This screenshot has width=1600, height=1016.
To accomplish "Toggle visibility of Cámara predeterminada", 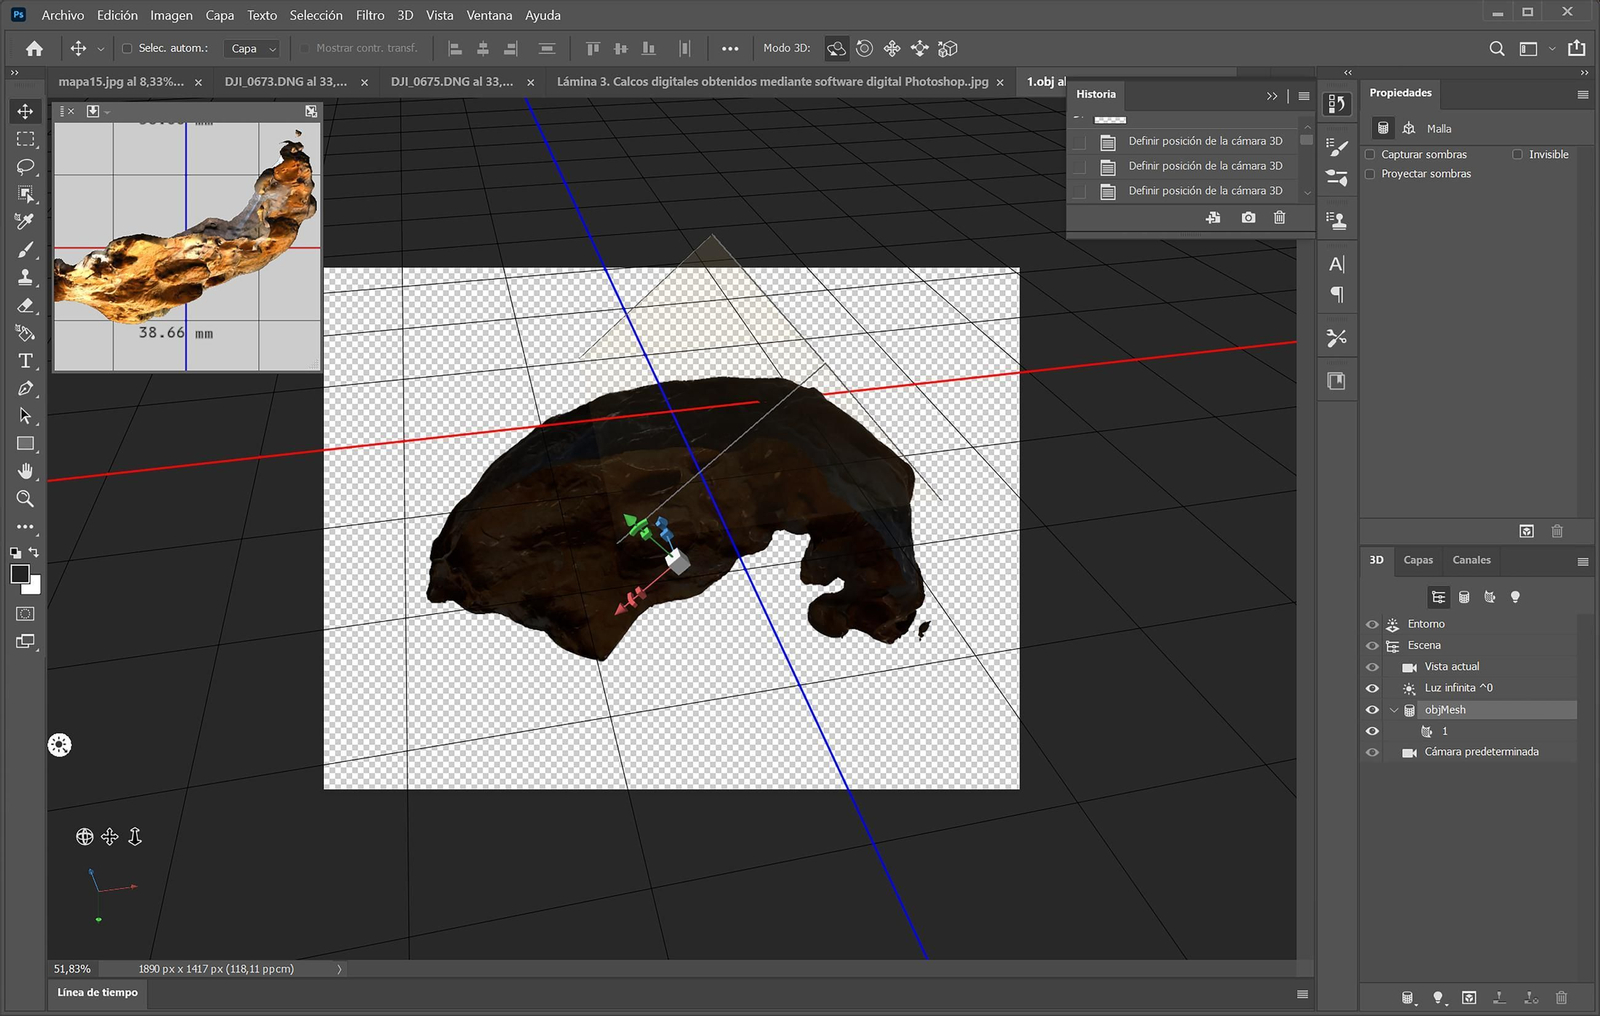I will pyautogui.click(x=1372, y=752).
